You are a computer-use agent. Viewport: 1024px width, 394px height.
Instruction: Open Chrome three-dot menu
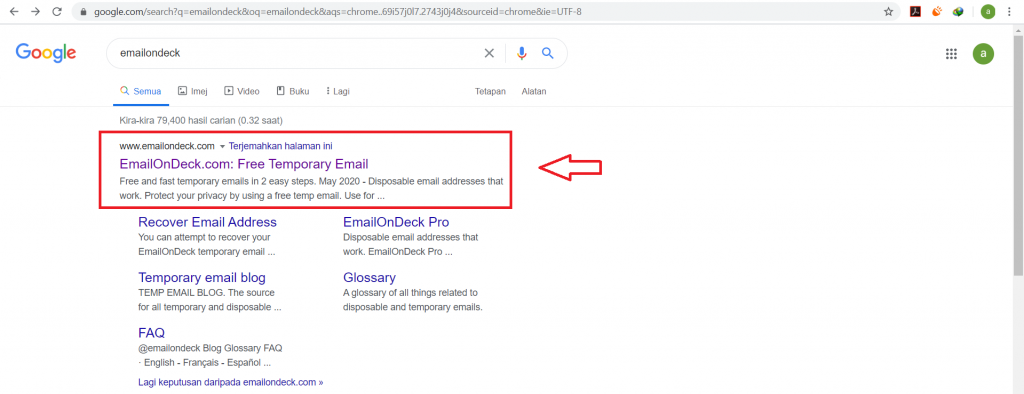pyautogui.click(x=1010, y=12)
